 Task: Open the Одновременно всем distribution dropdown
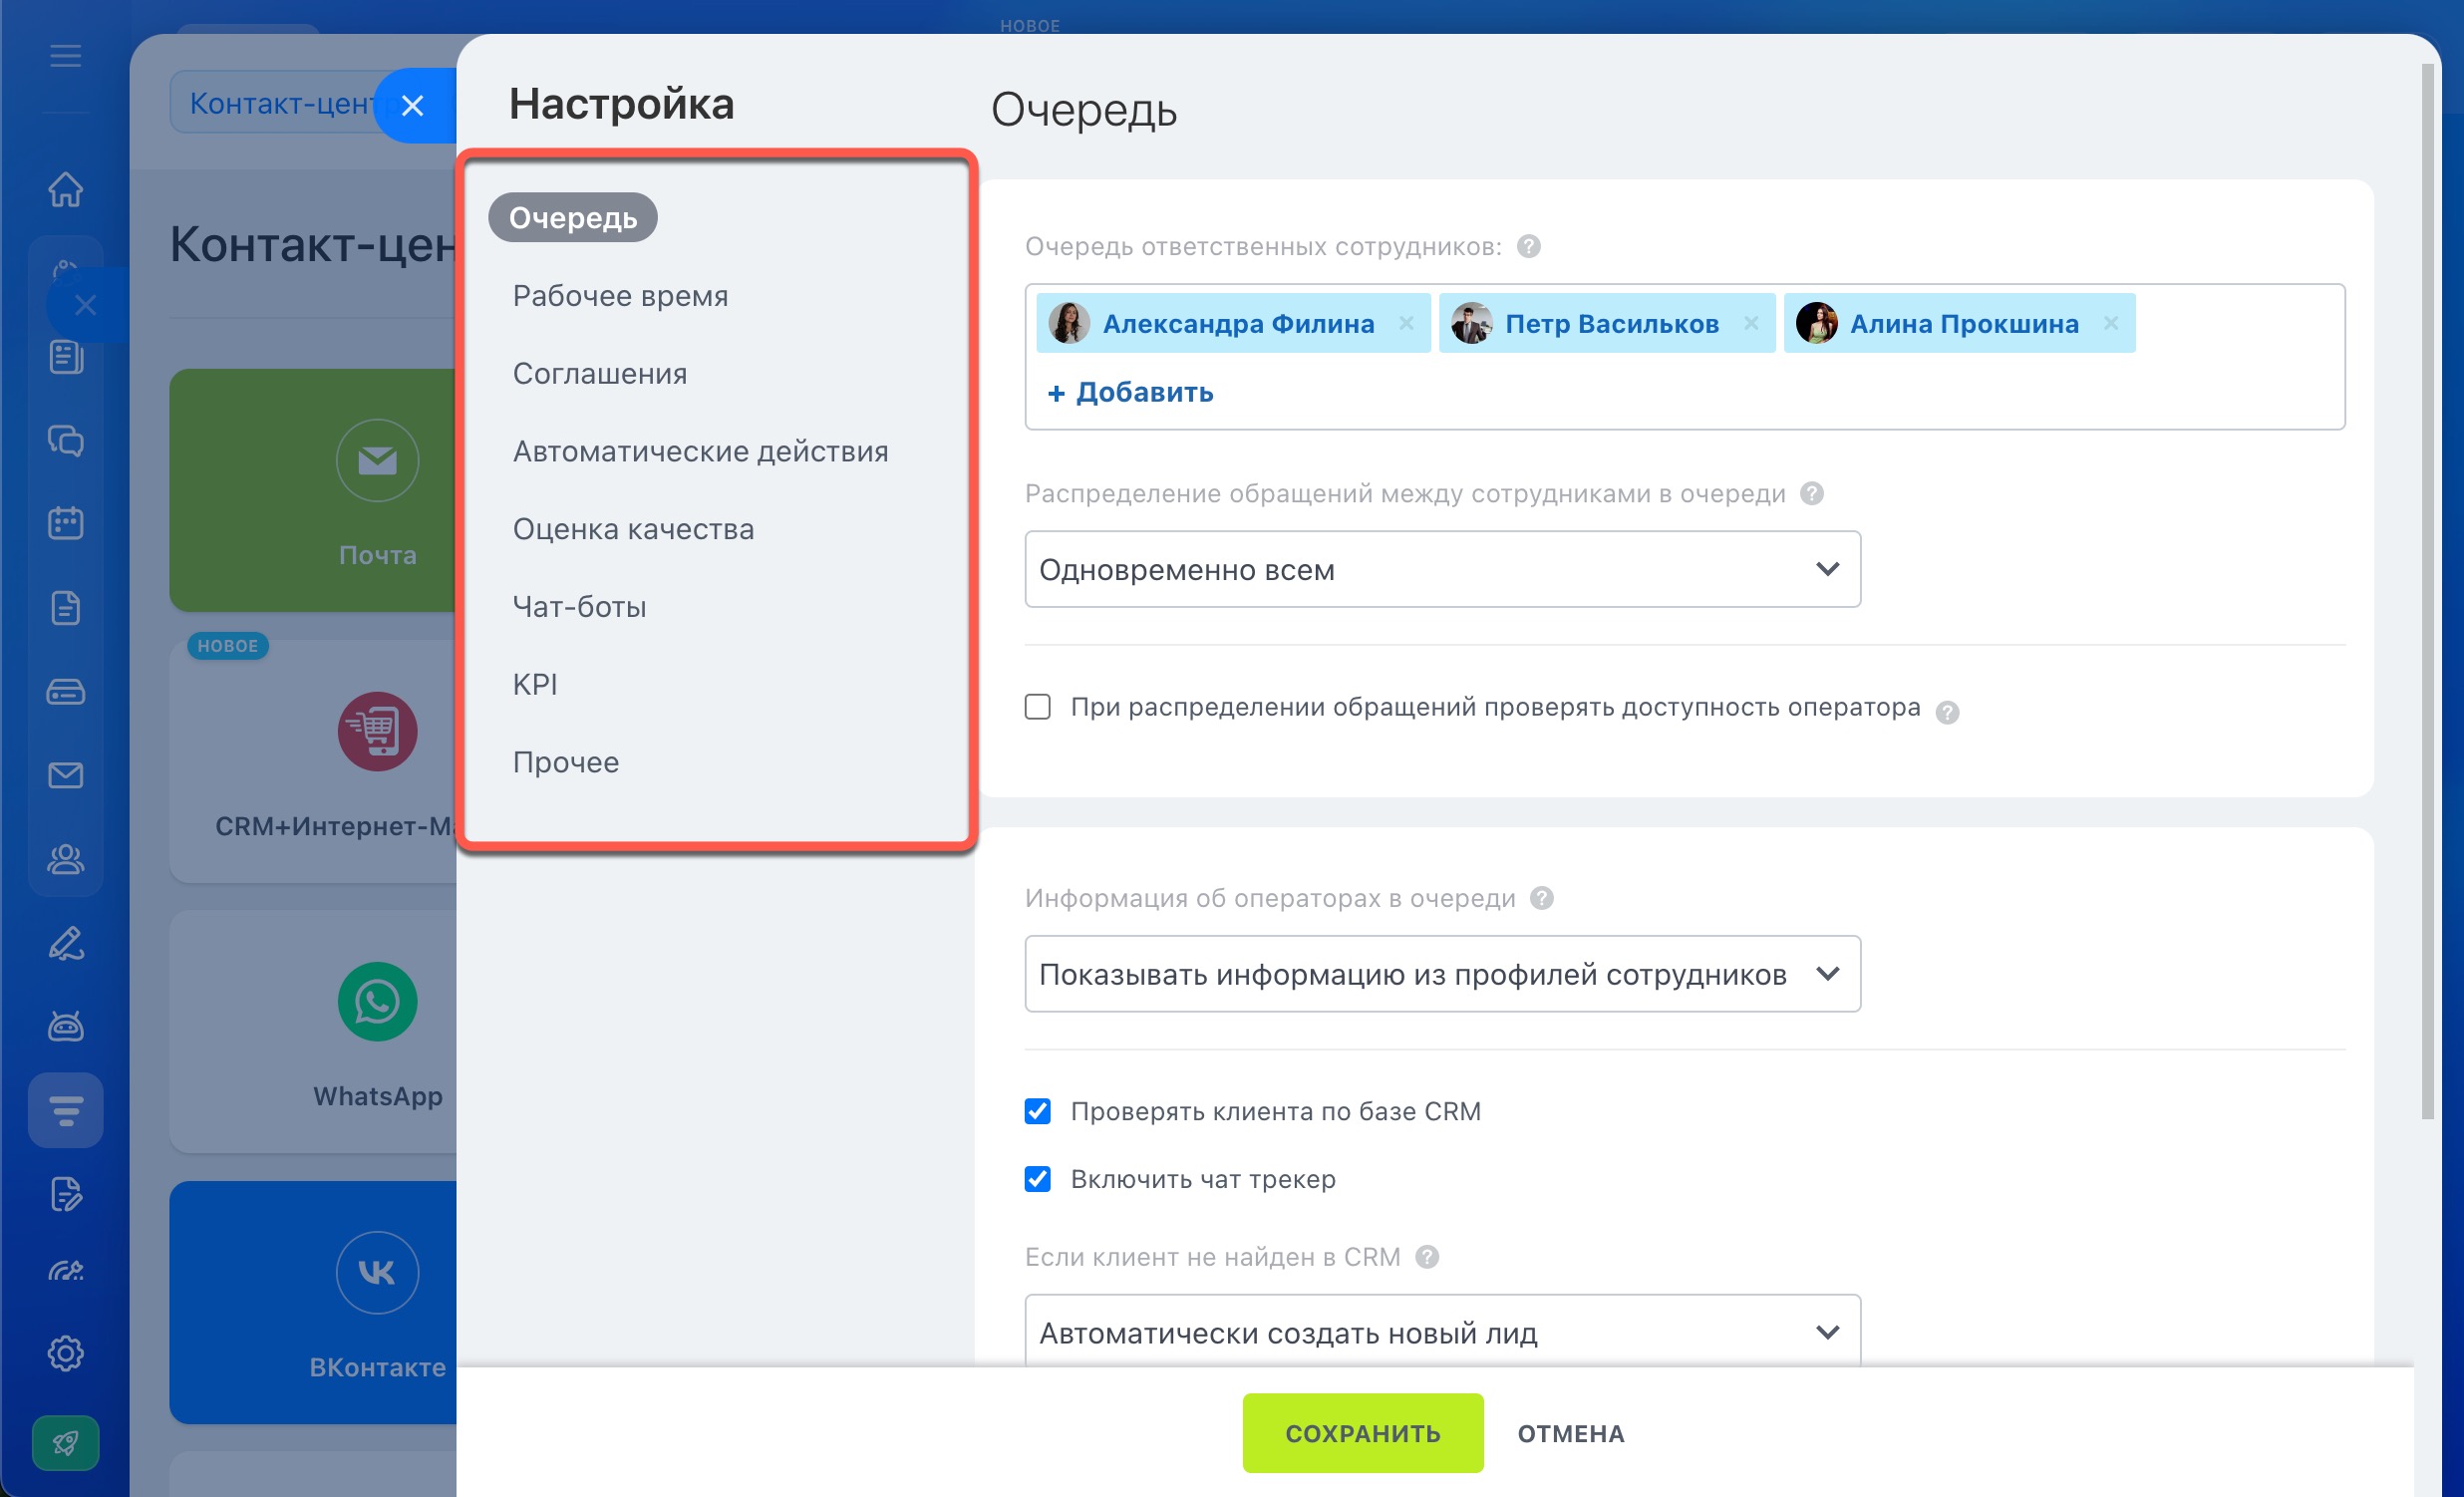coord(1442,569)
